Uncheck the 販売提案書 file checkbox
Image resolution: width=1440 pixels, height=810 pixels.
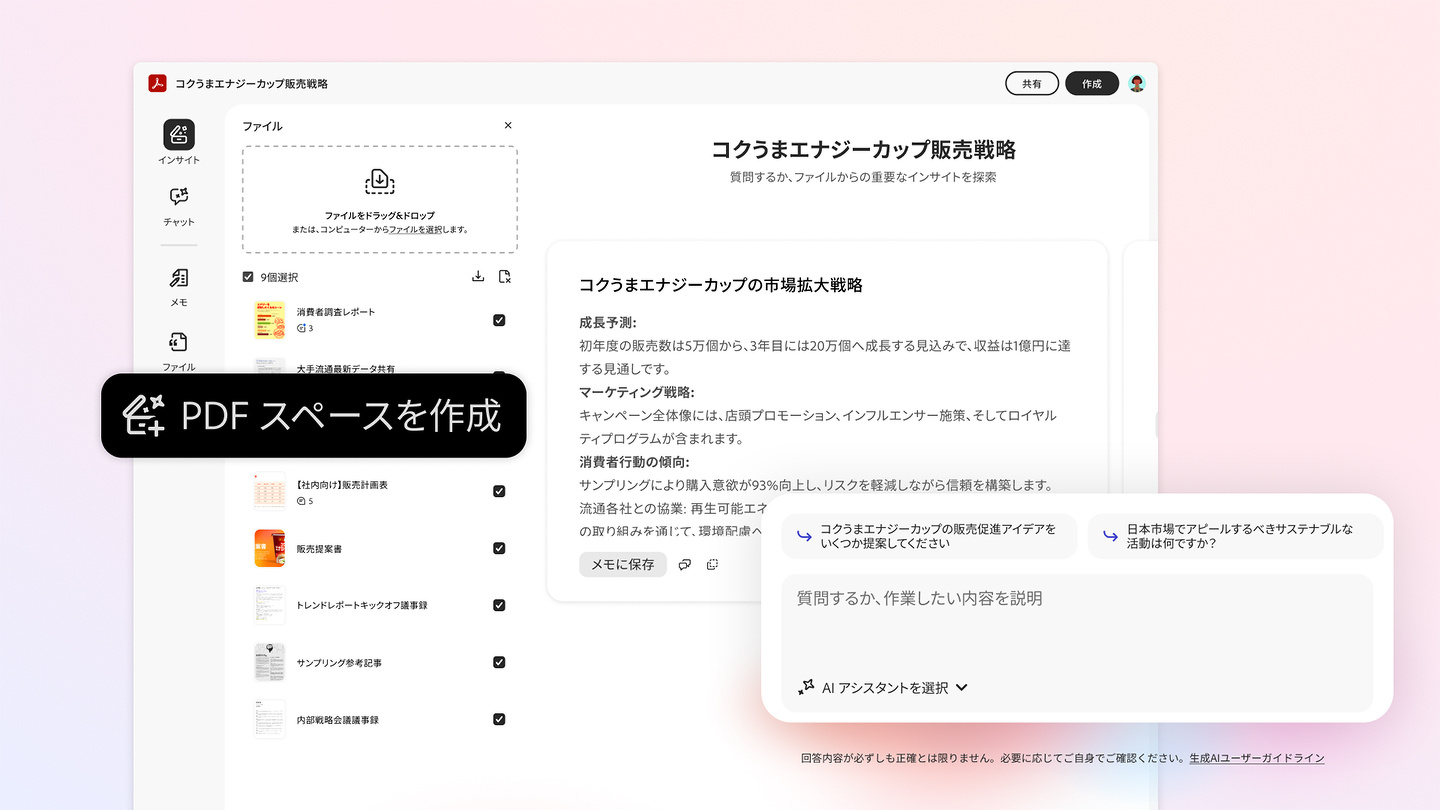tap(499, 548)
